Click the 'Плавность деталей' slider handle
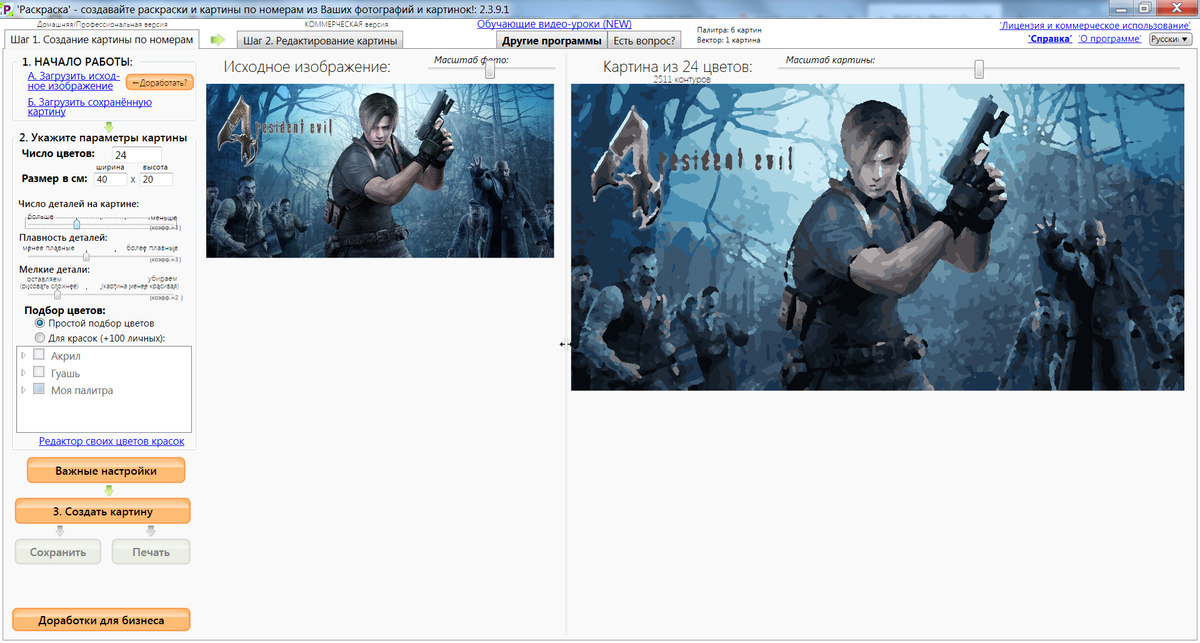 pos(86,257)
